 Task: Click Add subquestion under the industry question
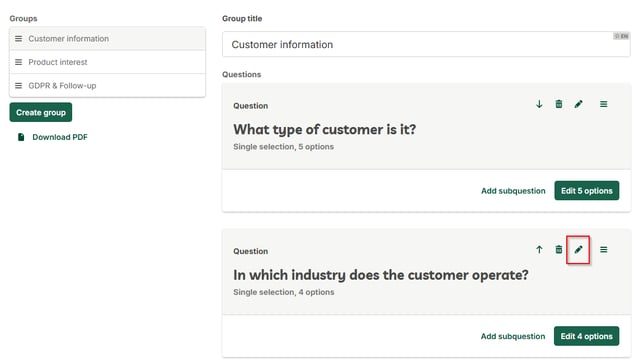[513, 336]
